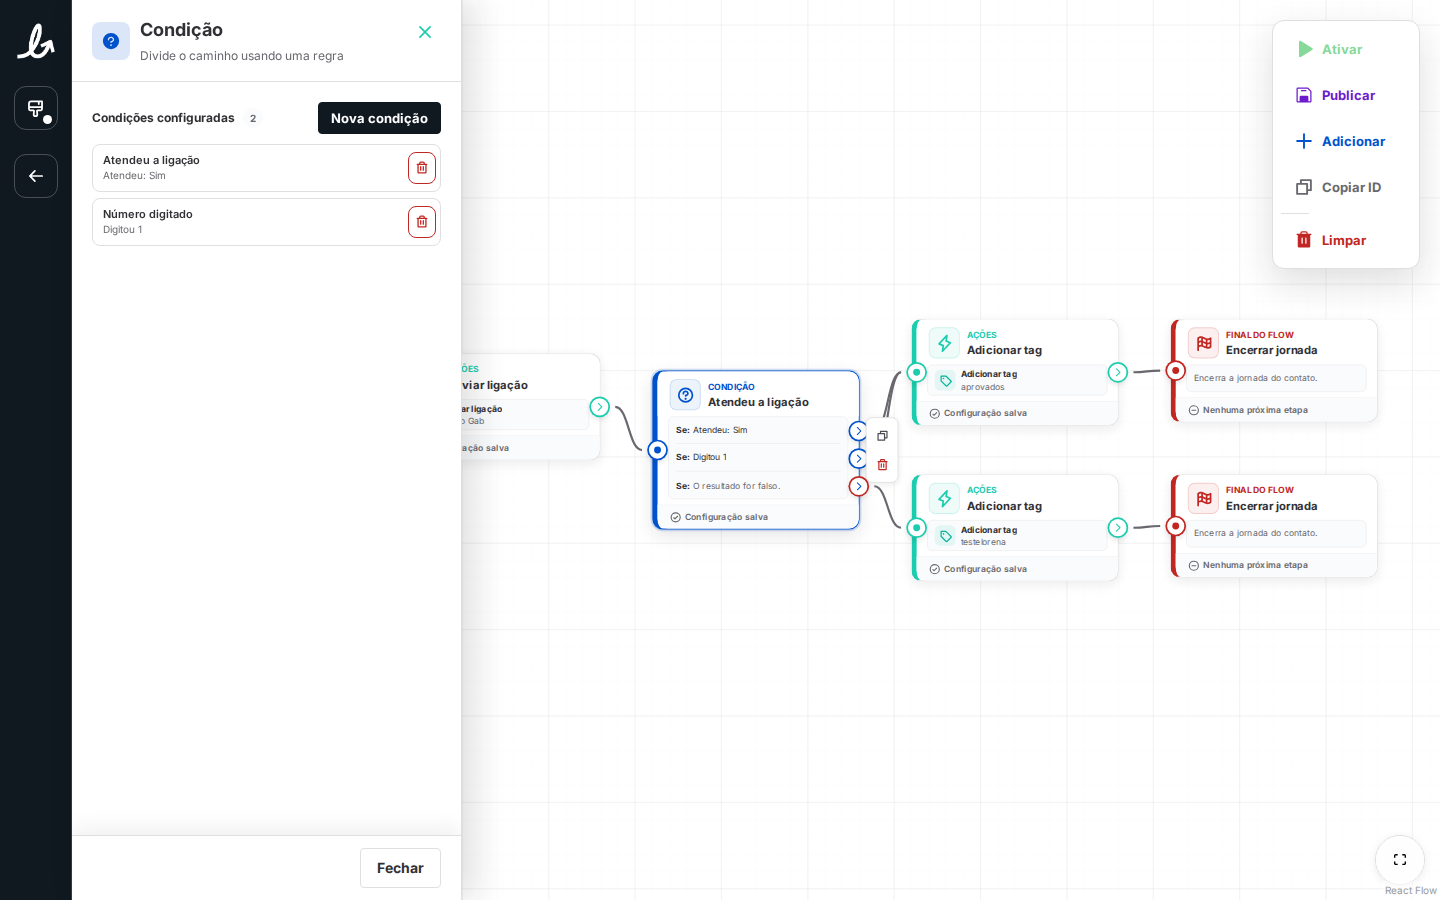Duplicate the condition node with the copy icon

tap(882, 436)
